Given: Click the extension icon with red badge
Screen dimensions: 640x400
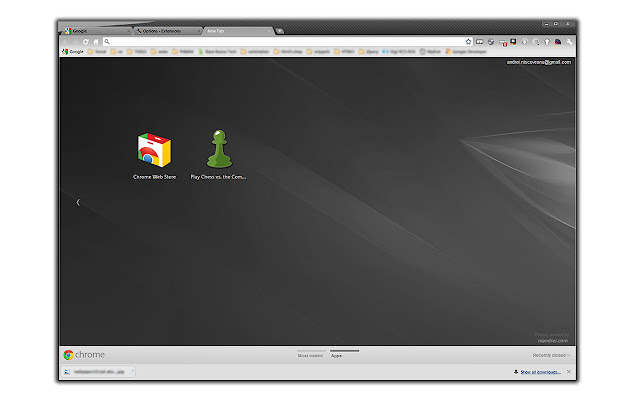Looking at the screenshot, I should coord(502,42).
